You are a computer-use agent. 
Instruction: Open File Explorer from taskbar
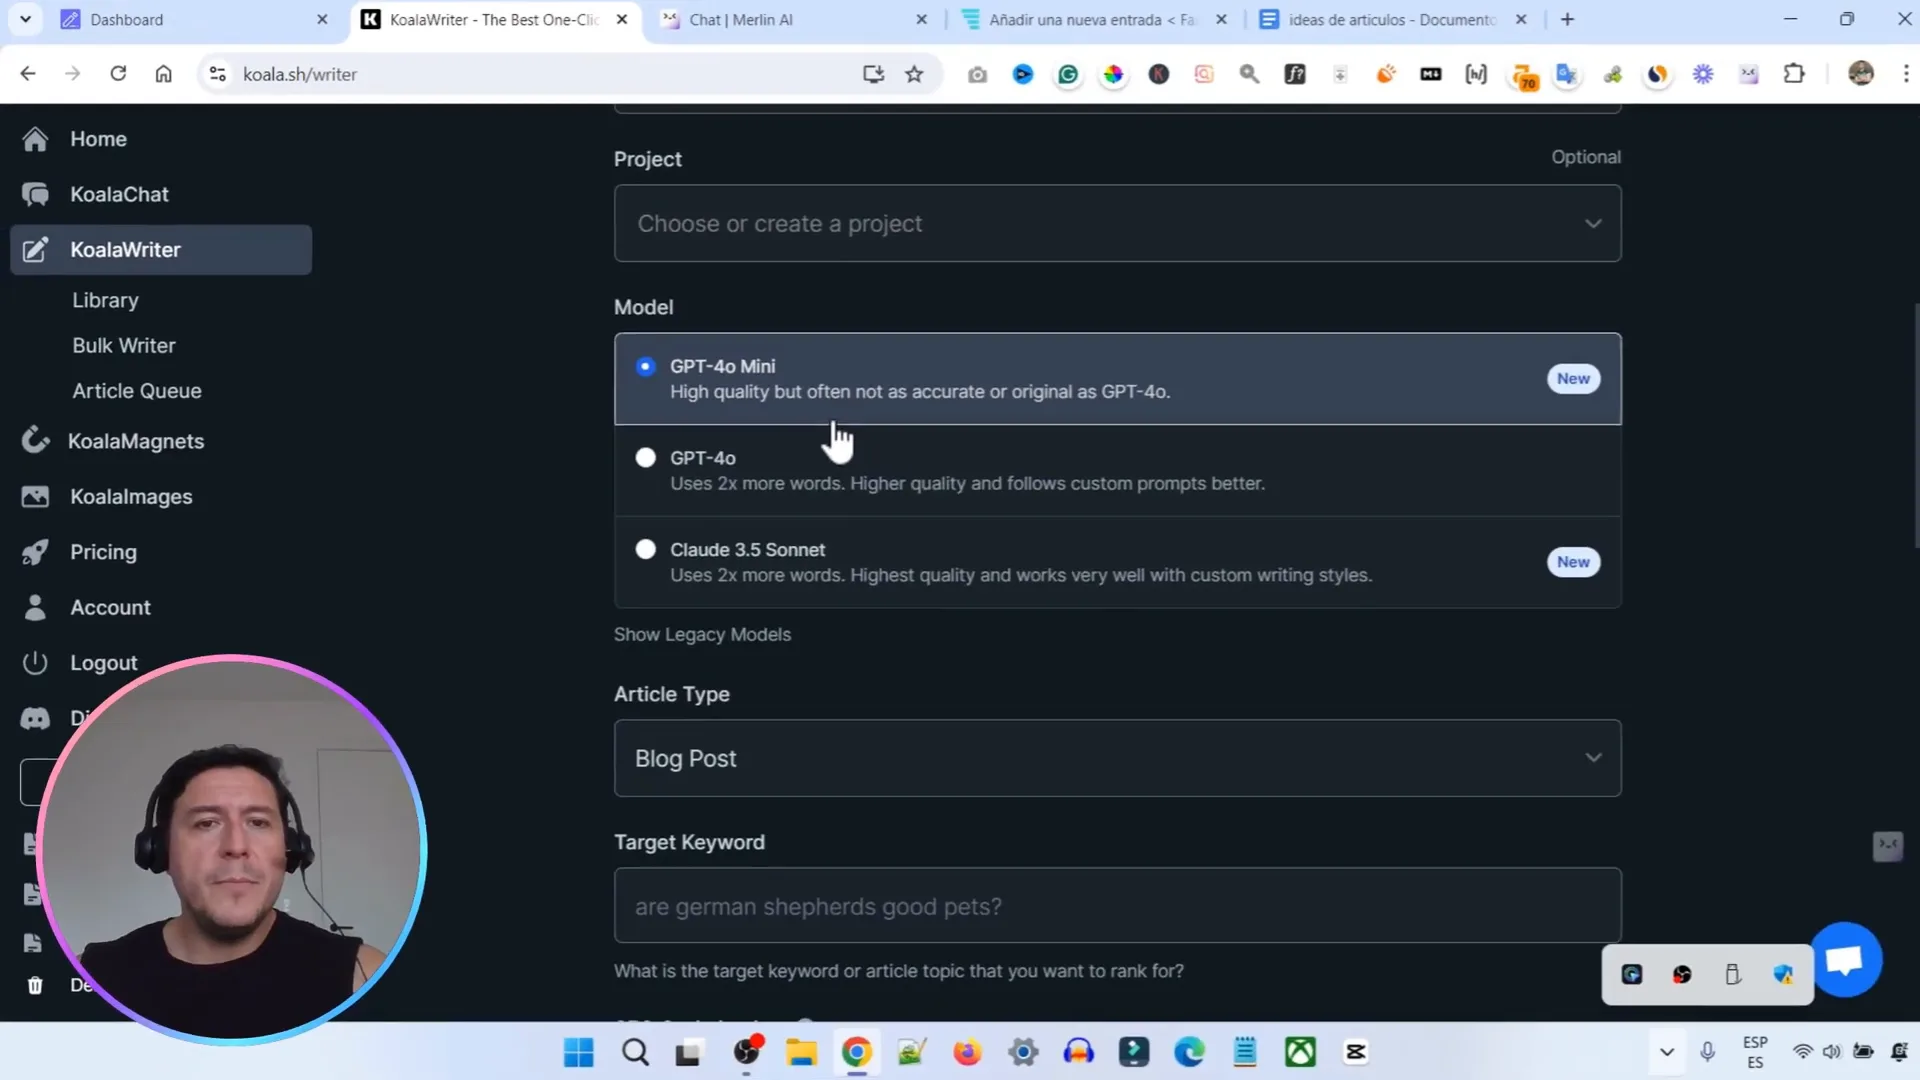click(x=801, y=1052)
